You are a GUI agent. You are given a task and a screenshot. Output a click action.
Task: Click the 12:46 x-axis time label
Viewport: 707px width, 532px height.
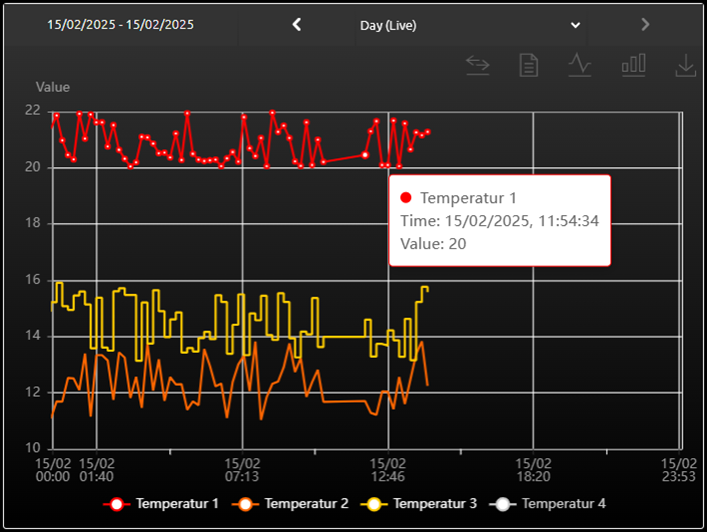[388, 470]
